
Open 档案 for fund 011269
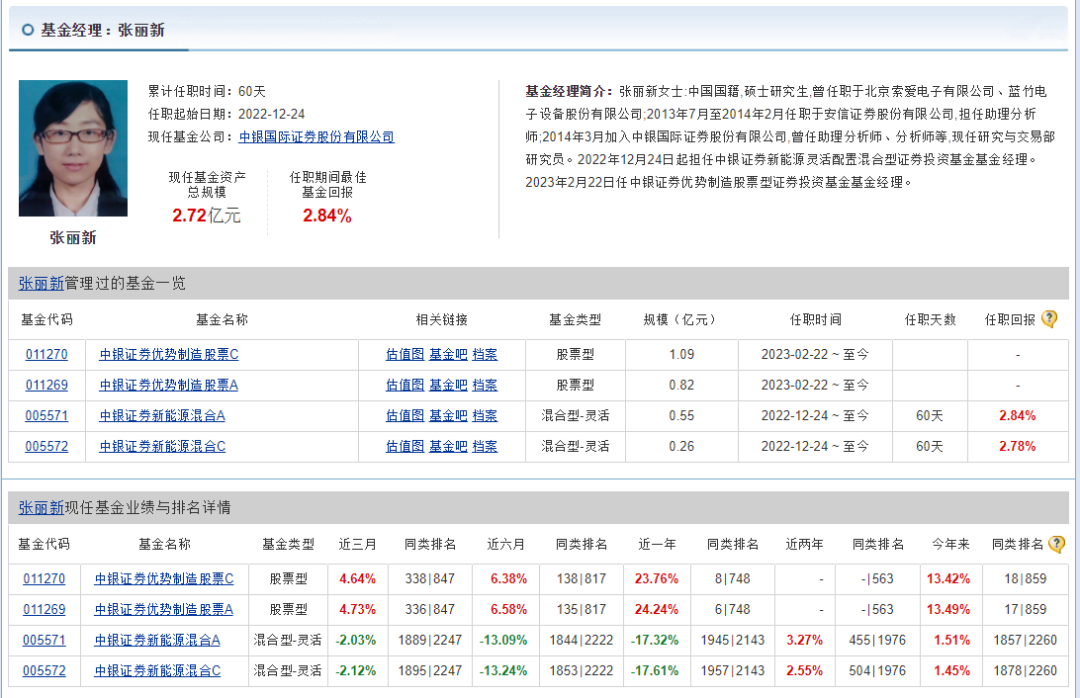(x=485, y=384)
